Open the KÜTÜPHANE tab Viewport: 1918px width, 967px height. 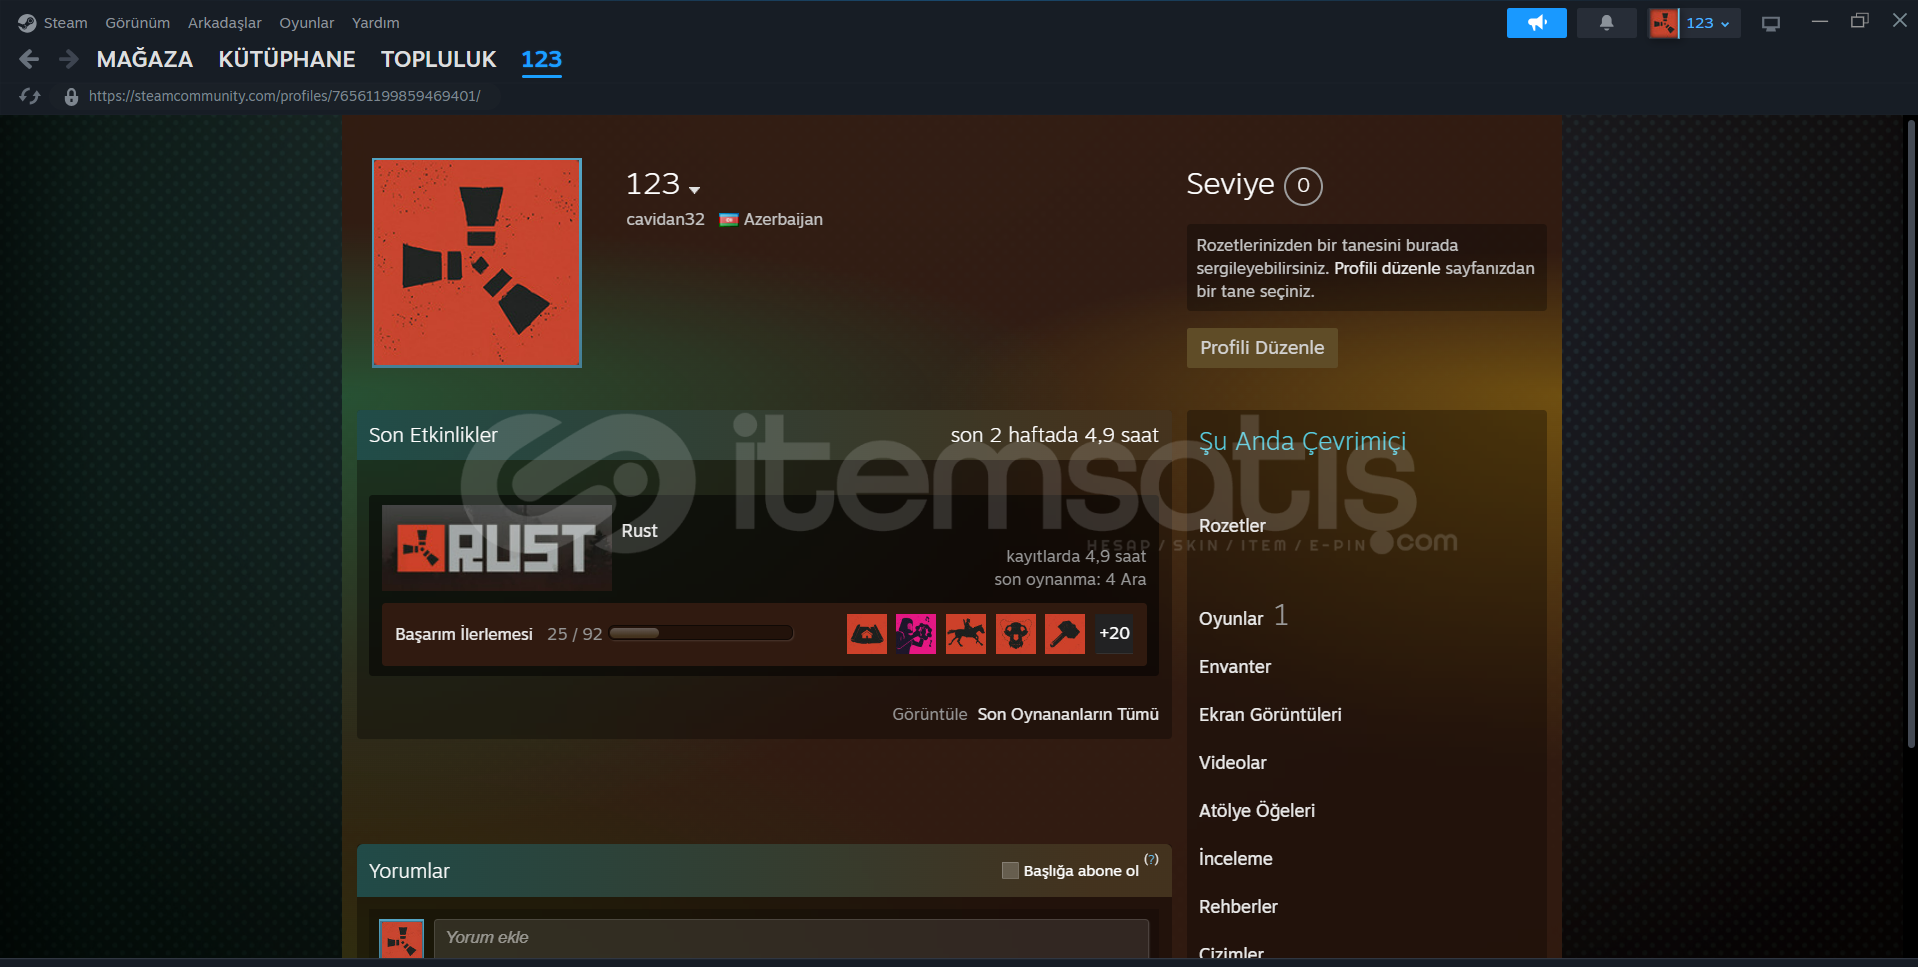tap(287, 60)
